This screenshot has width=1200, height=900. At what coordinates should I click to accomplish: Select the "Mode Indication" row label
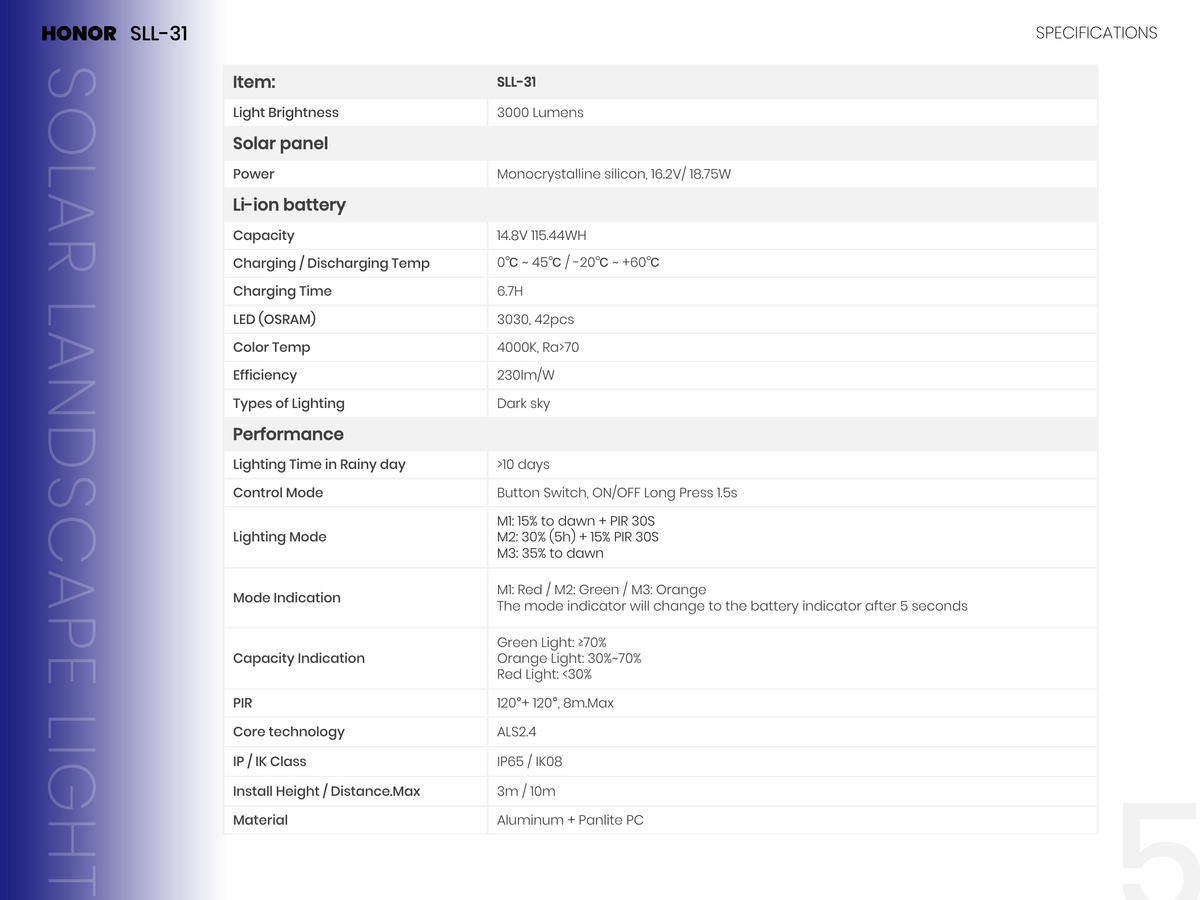pos(287,598)
